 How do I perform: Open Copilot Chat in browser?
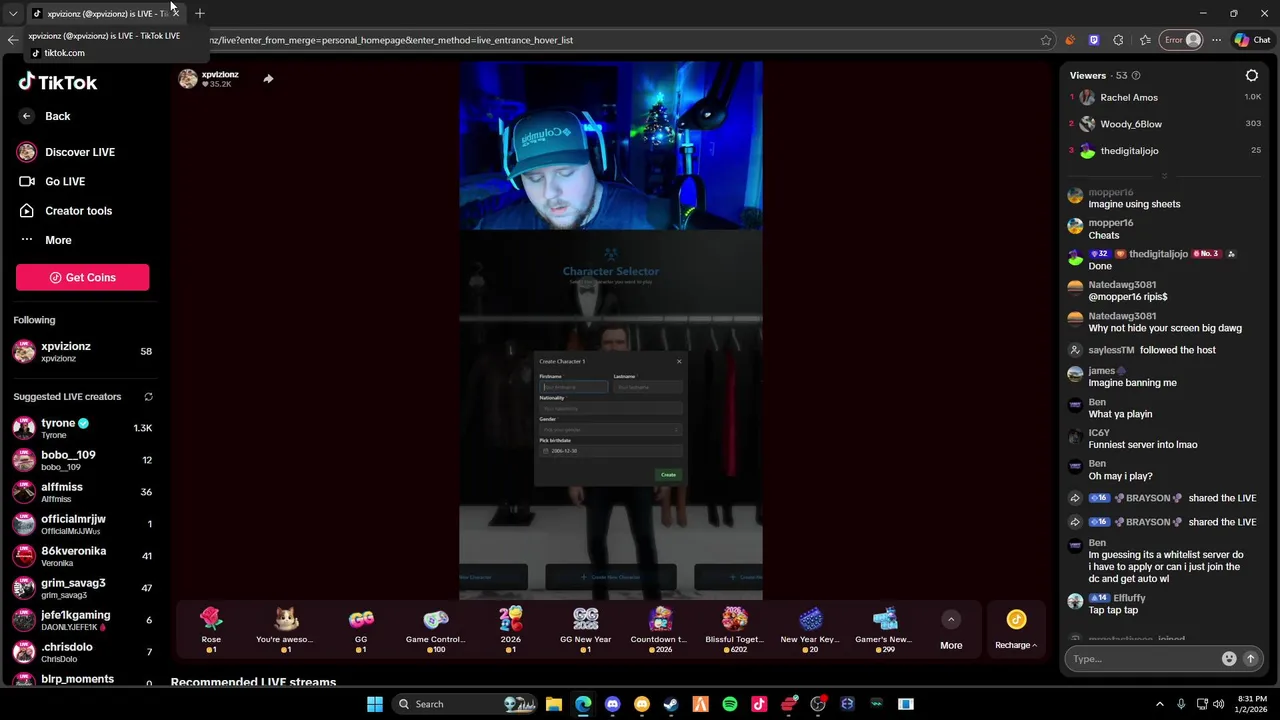(x=1252, y=40)
